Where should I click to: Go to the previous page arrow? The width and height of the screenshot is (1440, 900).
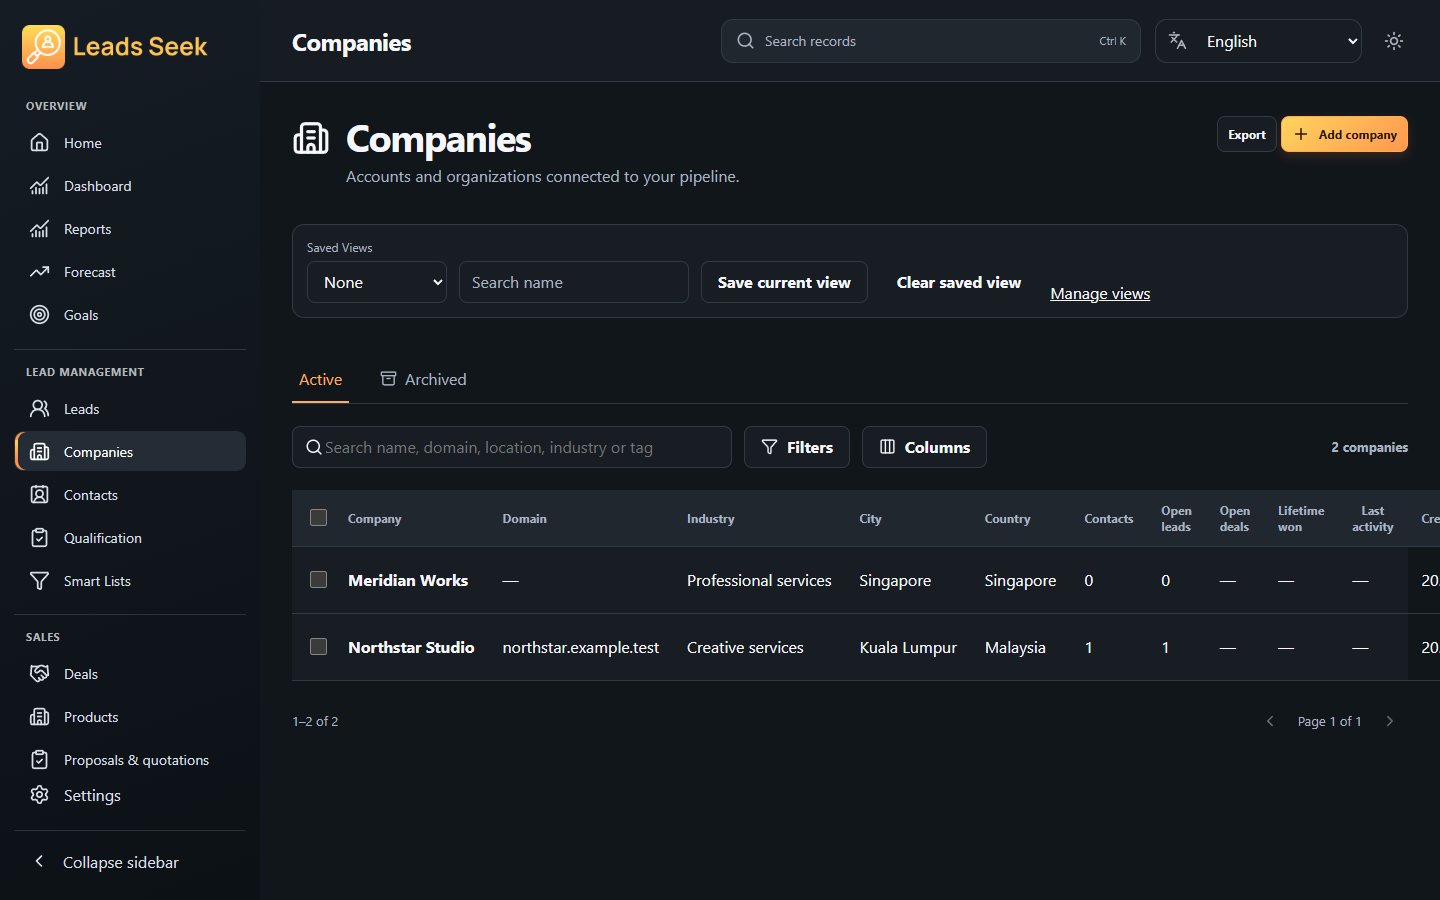1270,721
